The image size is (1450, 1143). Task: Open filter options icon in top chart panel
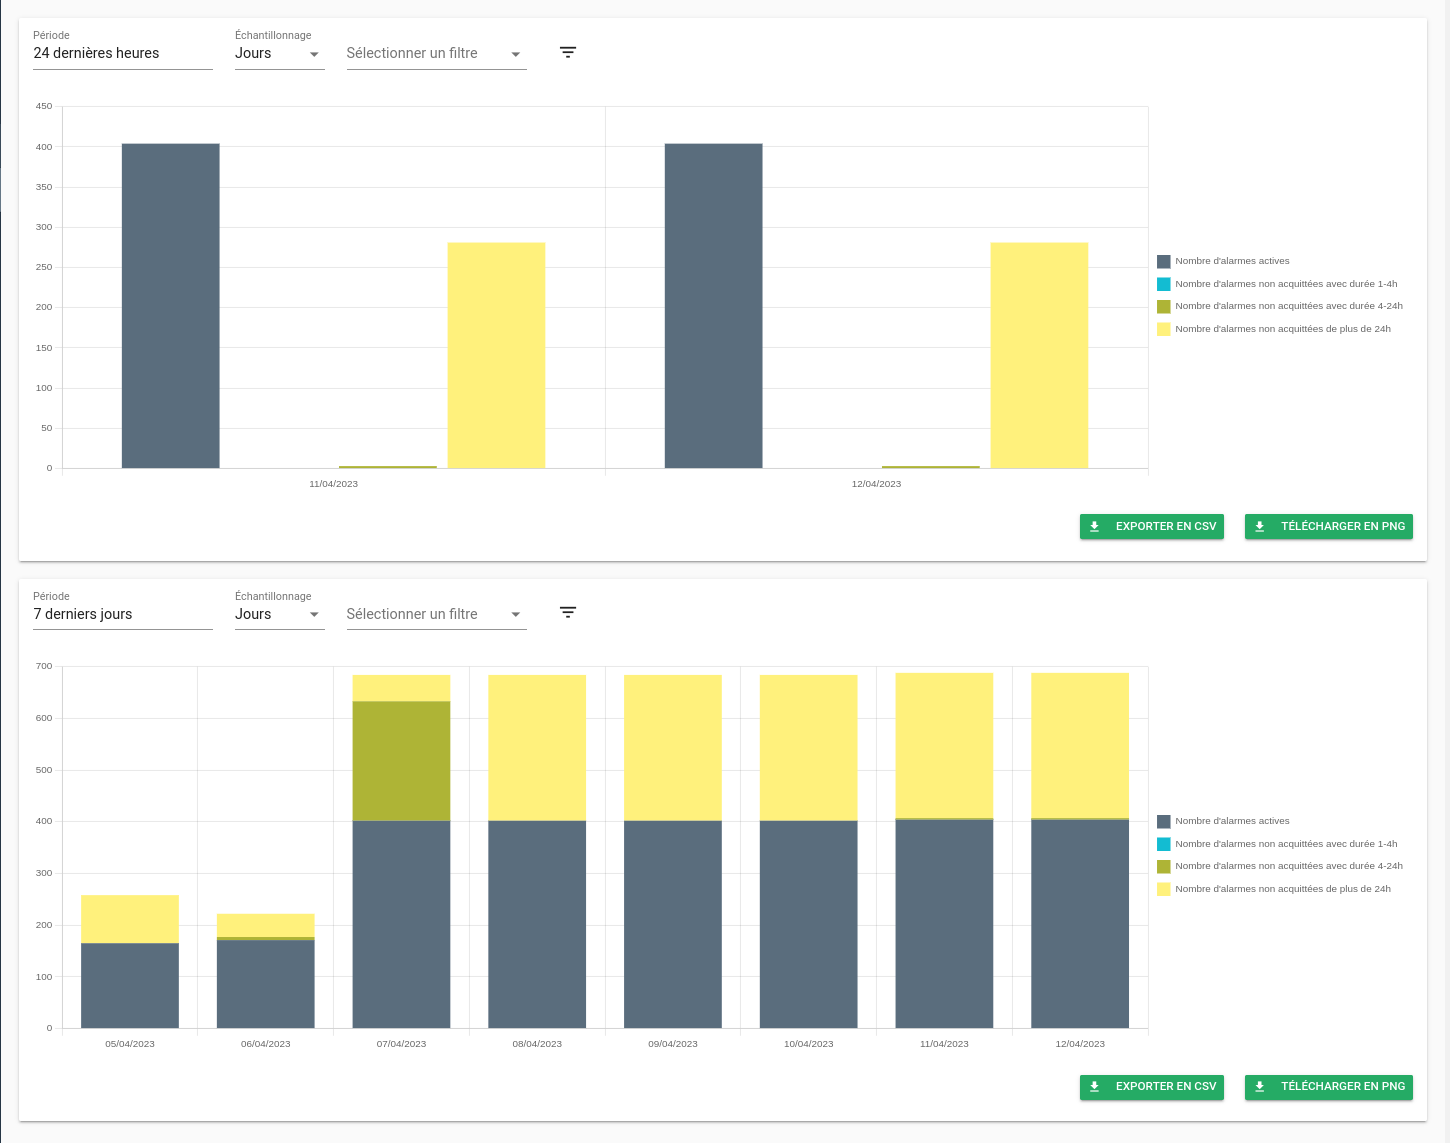[568, 53]
